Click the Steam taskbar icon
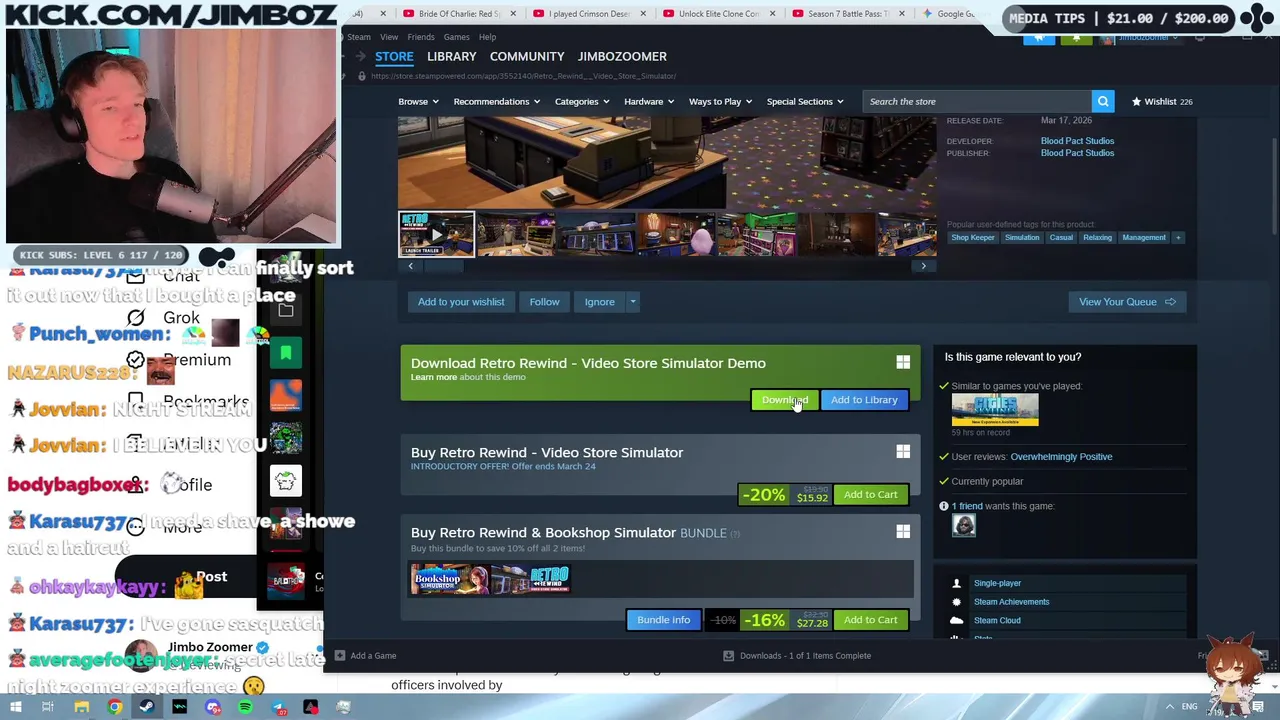This screenshot has height=720, width=1280. [147, 707]
